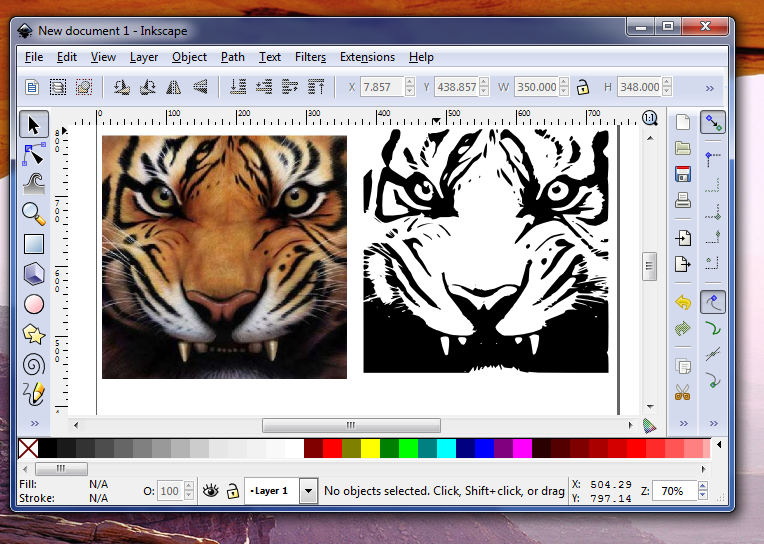
Task: Click the Save document floppy icon
Action: 683,174
